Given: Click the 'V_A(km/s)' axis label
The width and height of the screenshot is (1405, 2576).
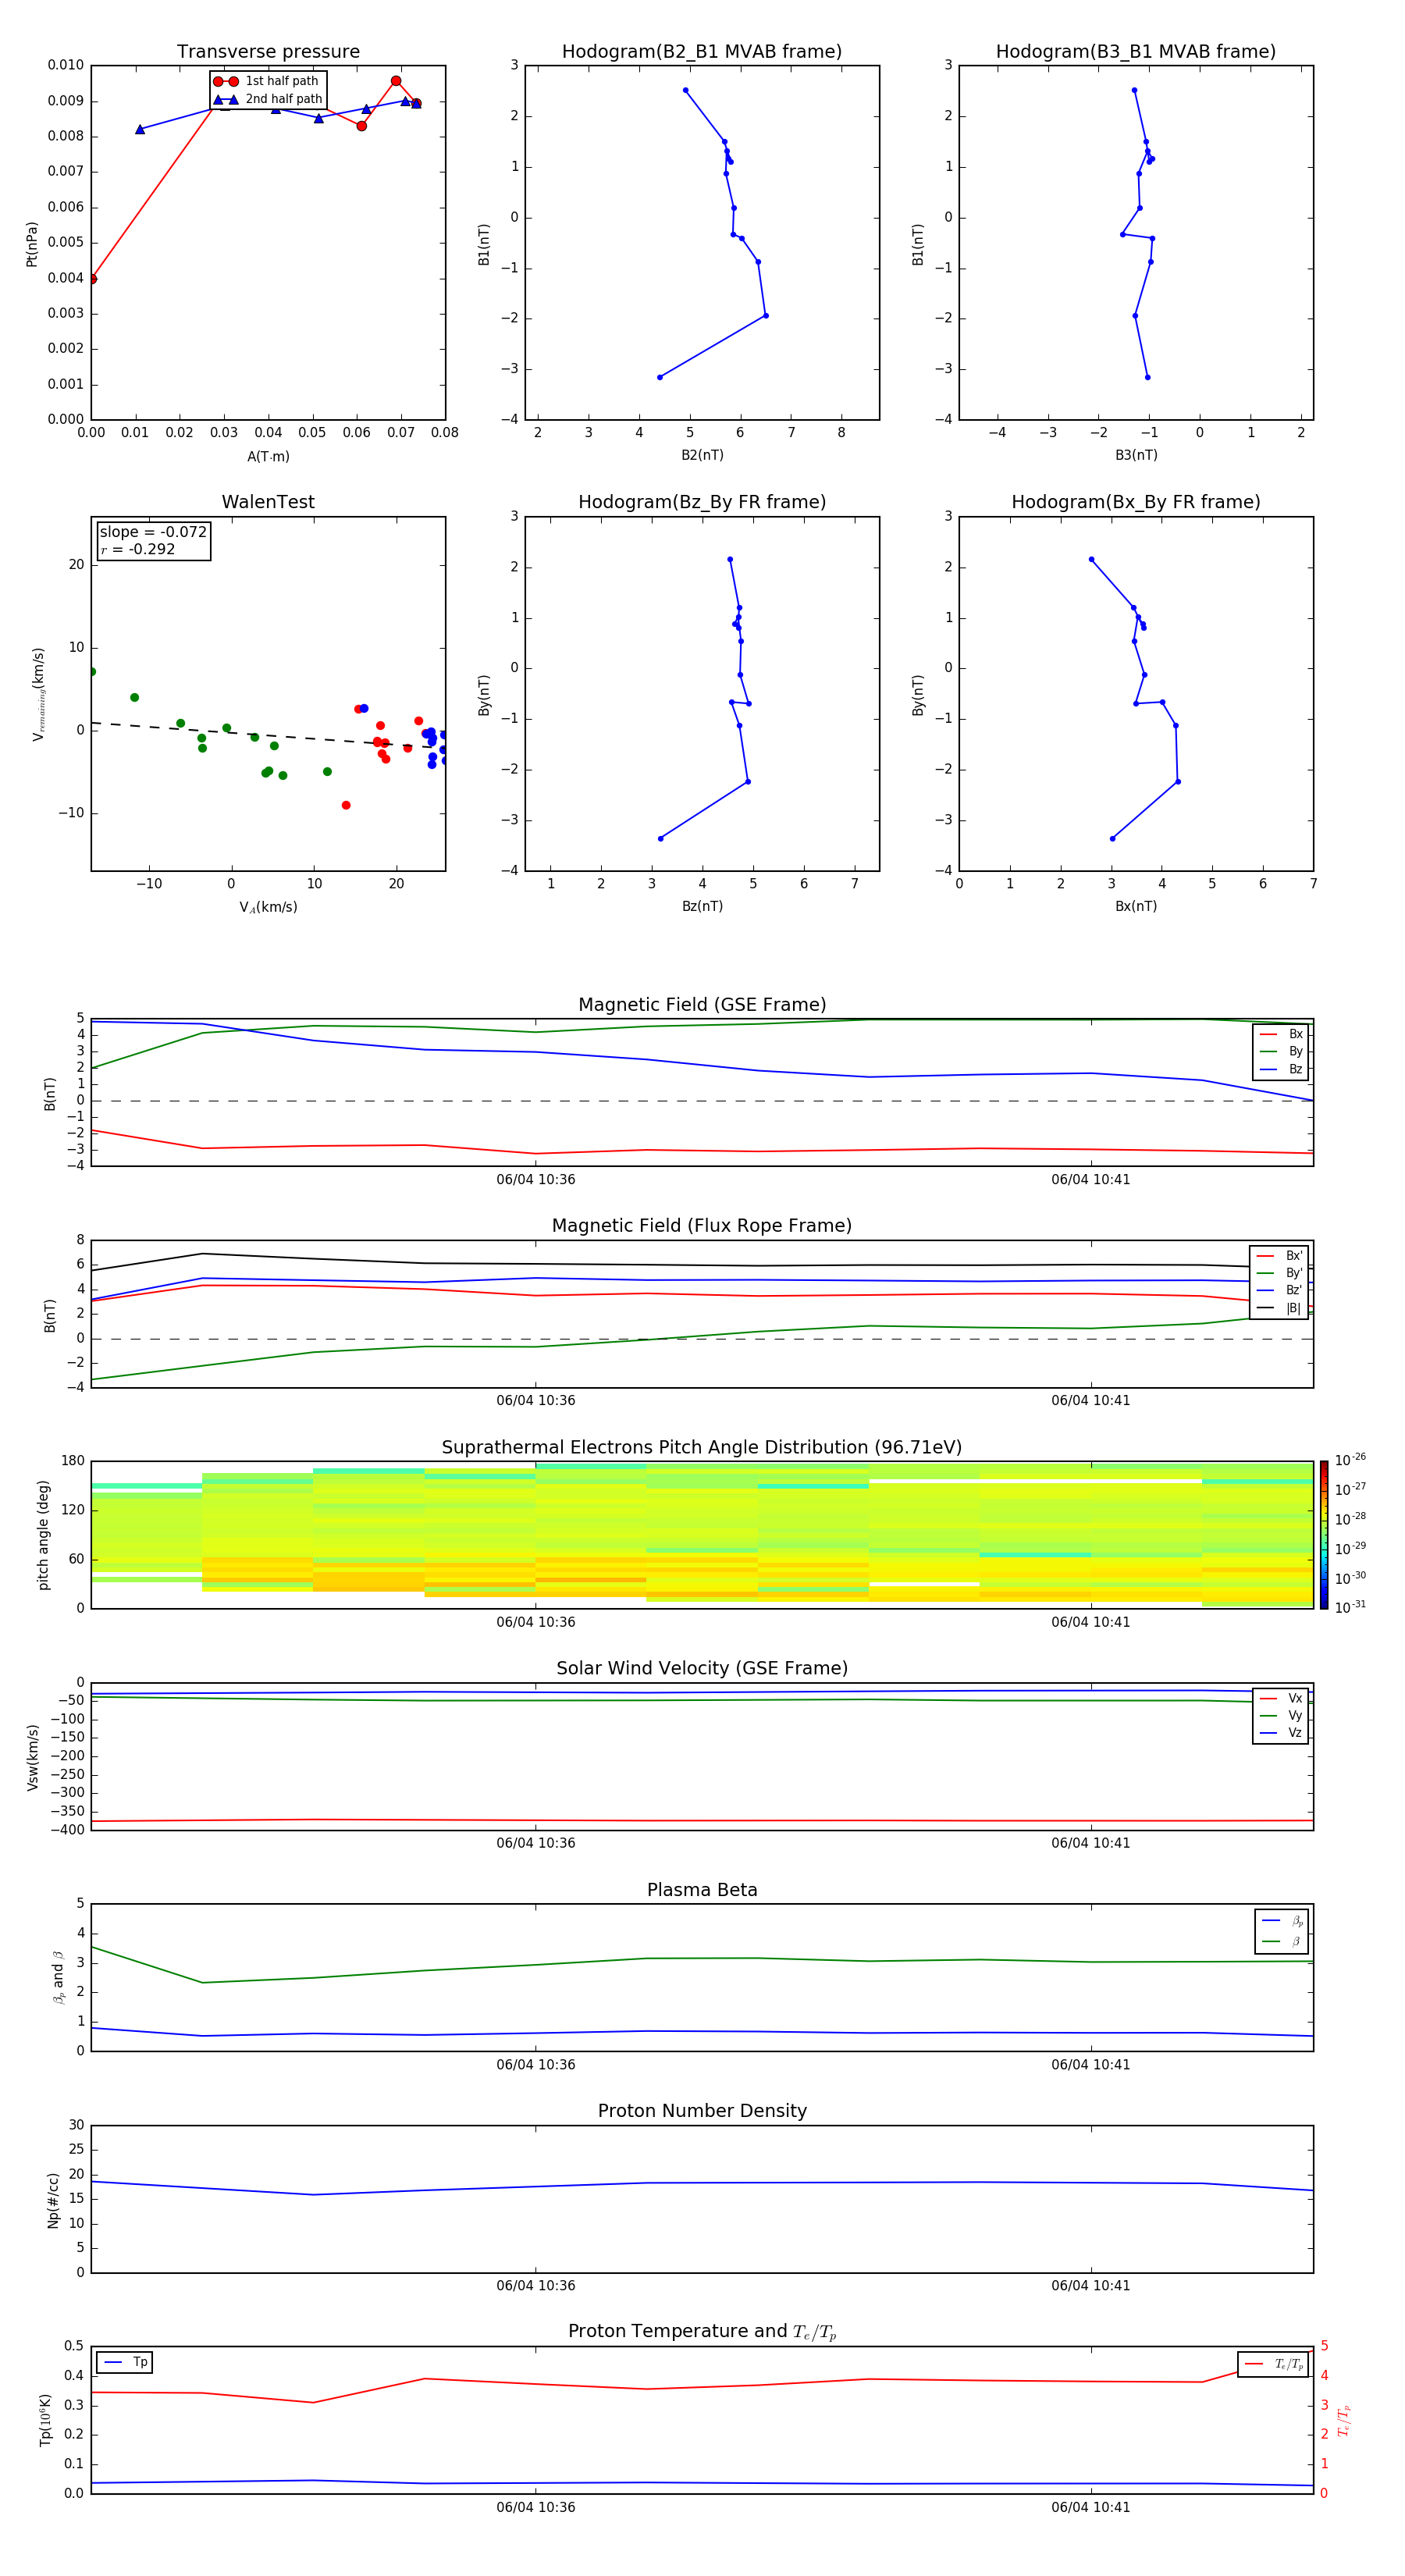Looking at the screenshot, I should click(x=268, y=907).
